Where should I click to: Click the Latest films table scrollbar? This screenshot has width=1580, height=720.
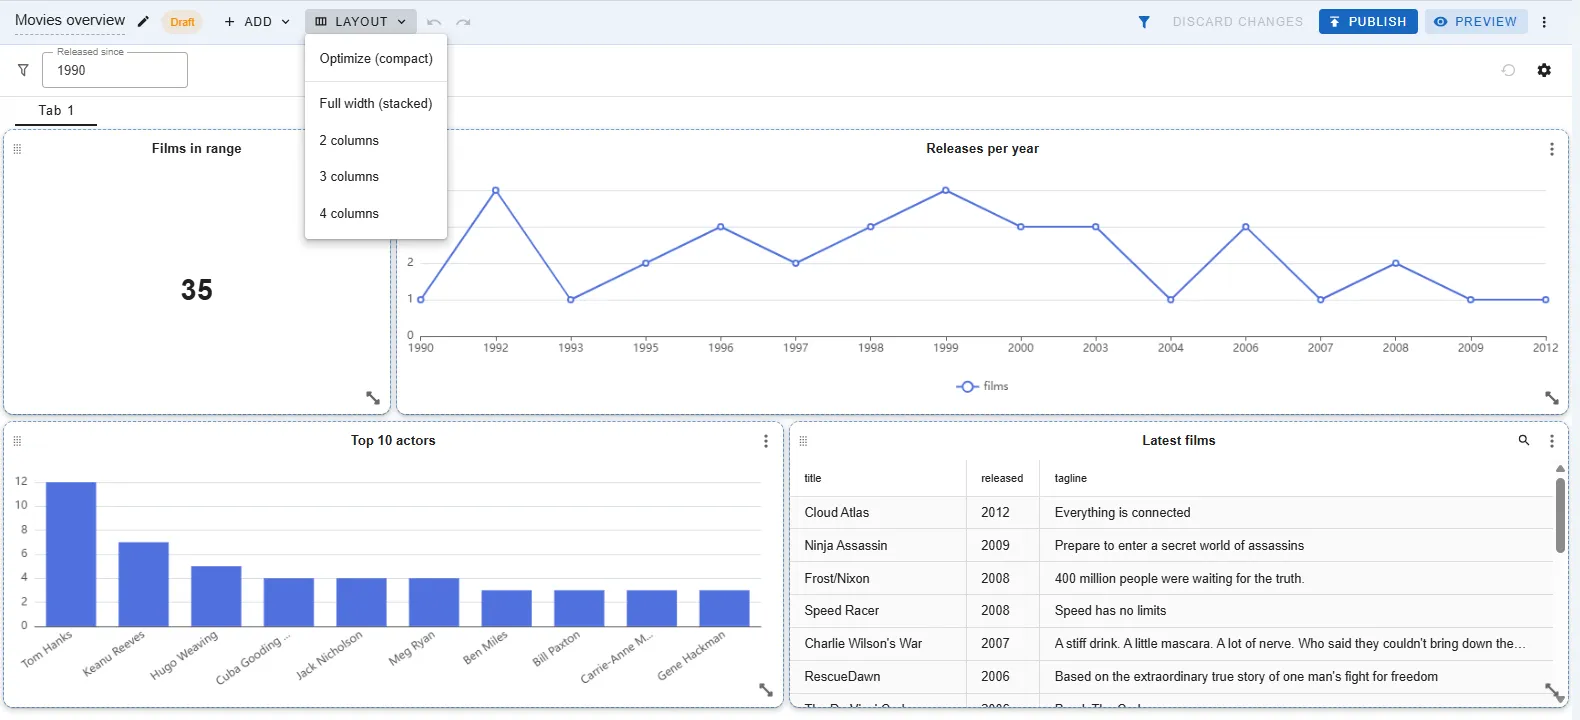pyautogui.click(x=1560, y=515)
